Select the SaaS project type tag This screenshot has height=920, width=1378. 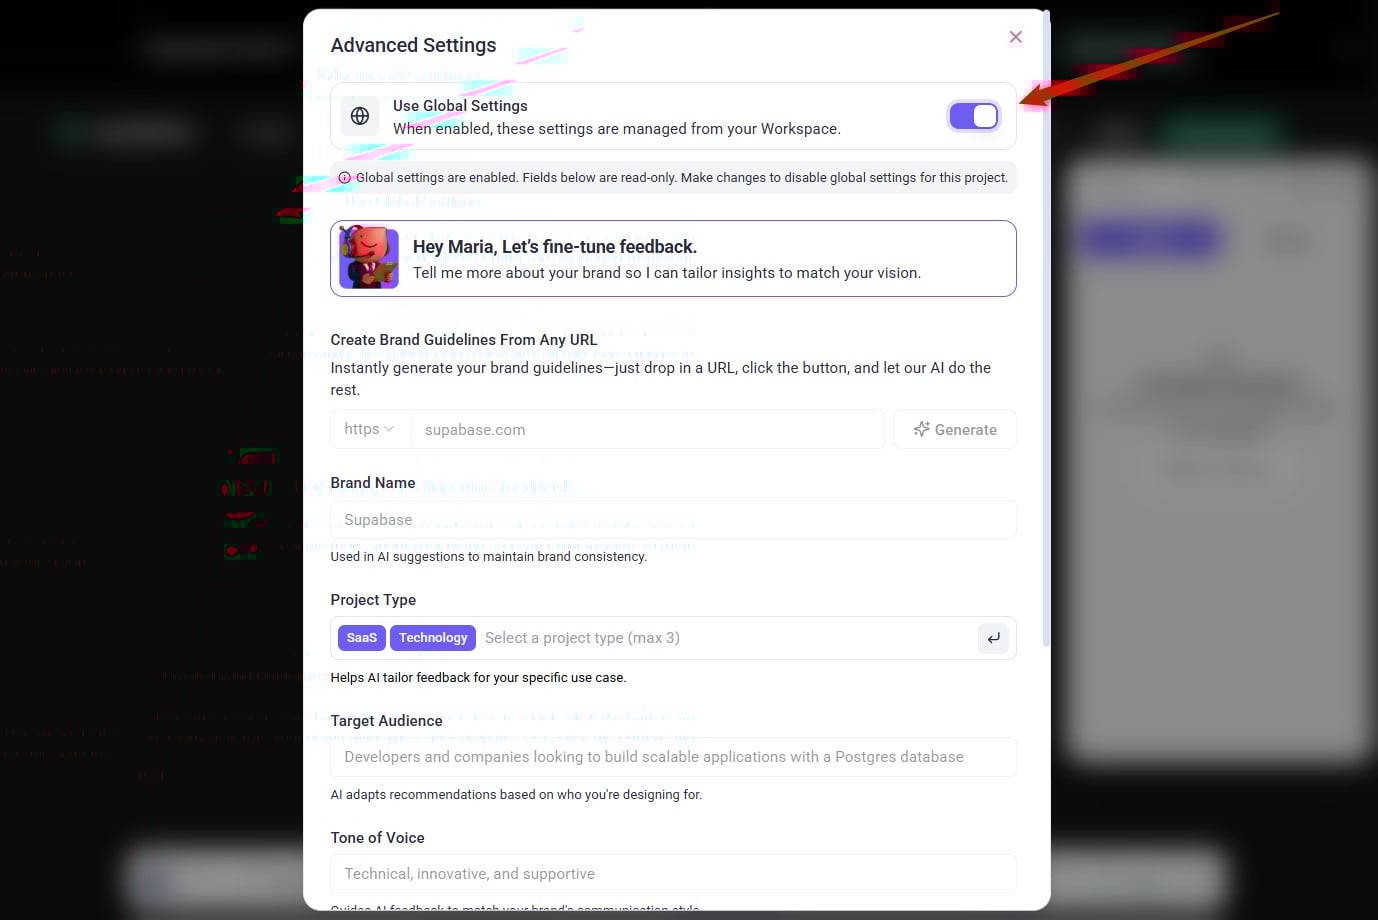click(362, 638)
